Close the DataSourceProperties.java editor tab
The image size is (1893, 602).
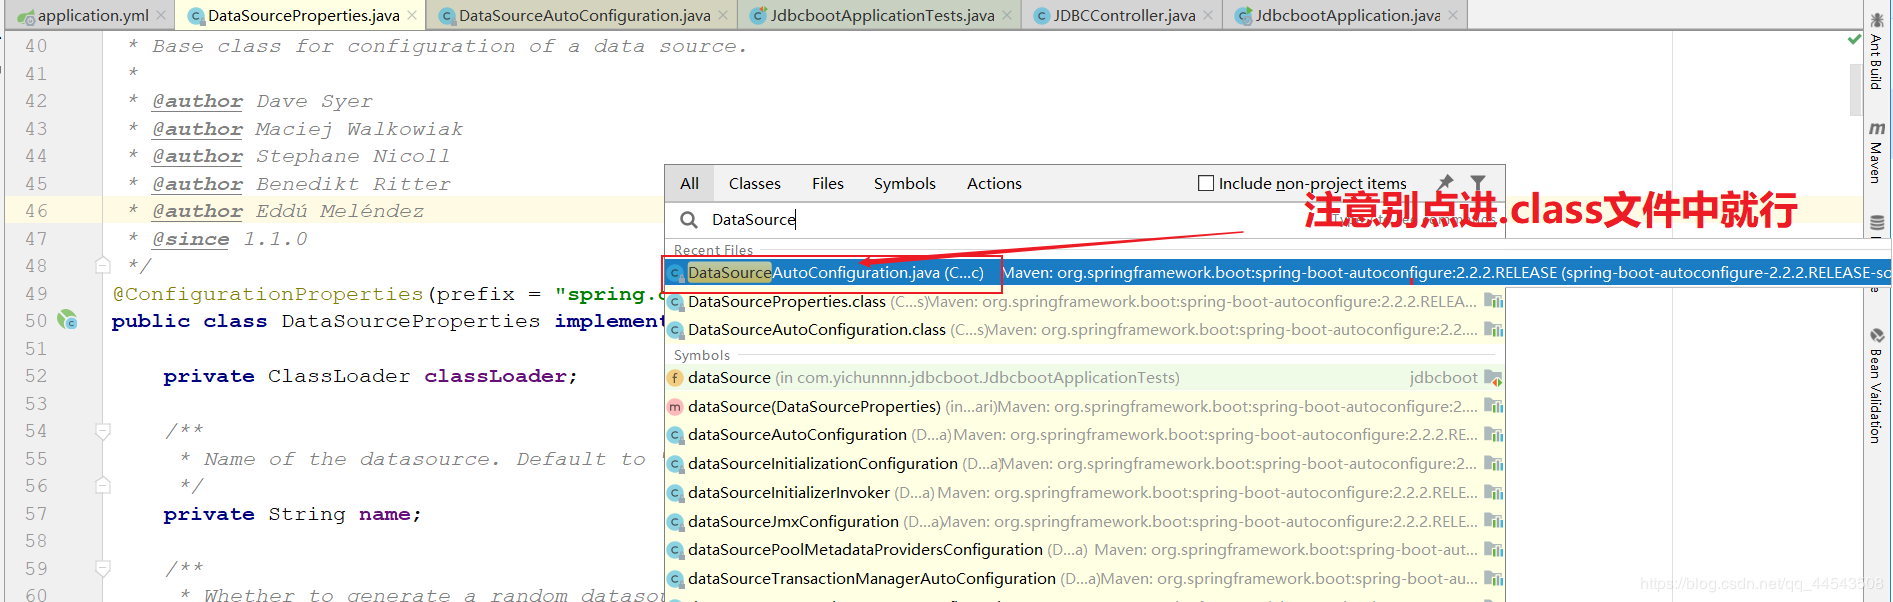click(x=411, y=15)
